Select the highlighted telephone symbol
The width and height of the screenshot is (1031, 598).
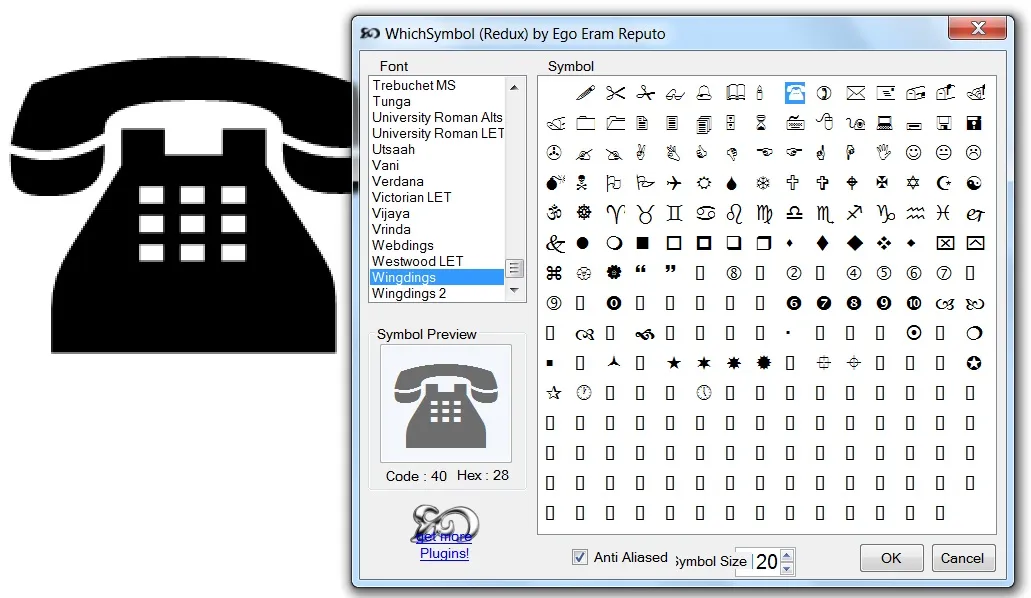coord(795,93)
